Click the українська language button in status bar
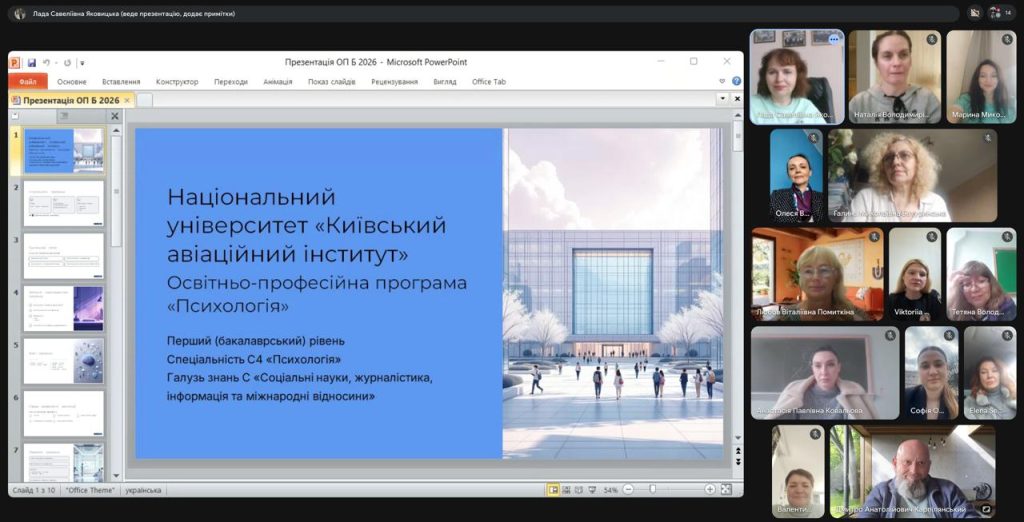This screenshot has height=522, width=1024. (143, 490)
